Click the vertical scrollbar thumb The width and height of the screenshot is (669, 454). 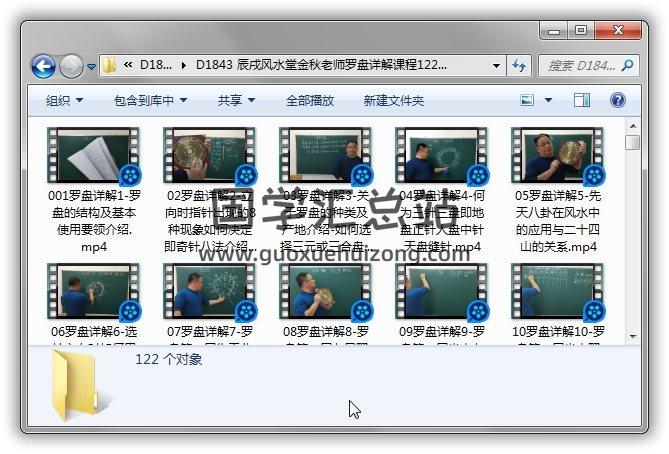(x=633, y=142)
